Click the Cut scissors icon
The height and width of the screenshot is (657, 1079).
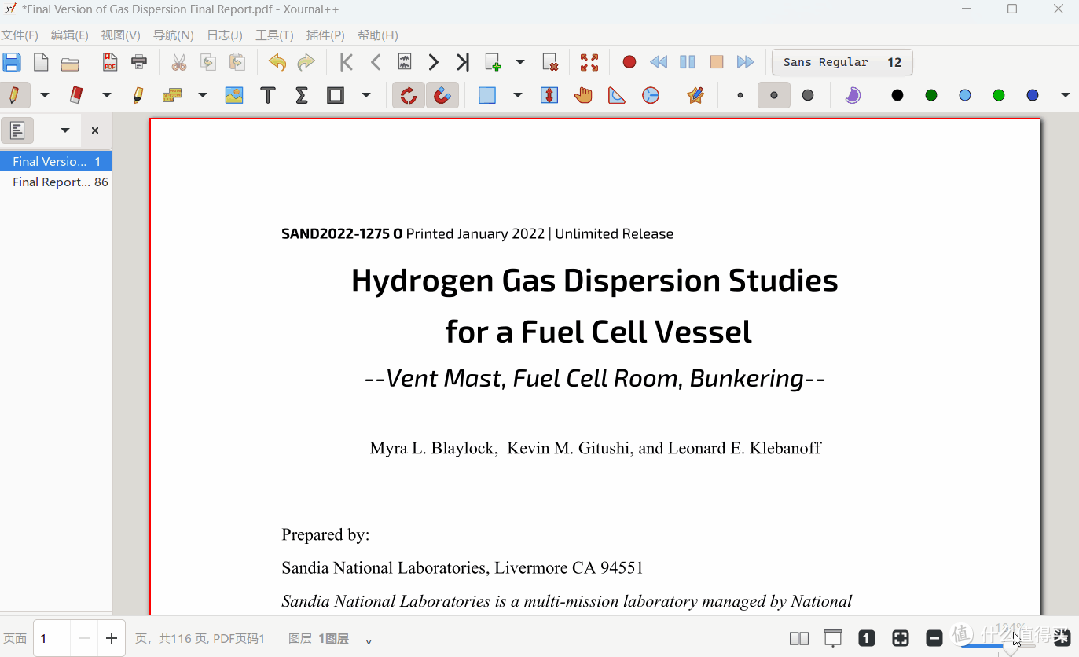(x=179, y=63)
